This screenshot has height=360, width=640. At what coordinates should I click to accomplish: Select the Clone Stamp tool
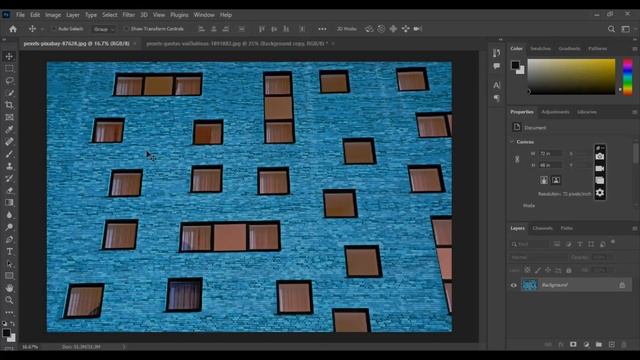[9, 166]
